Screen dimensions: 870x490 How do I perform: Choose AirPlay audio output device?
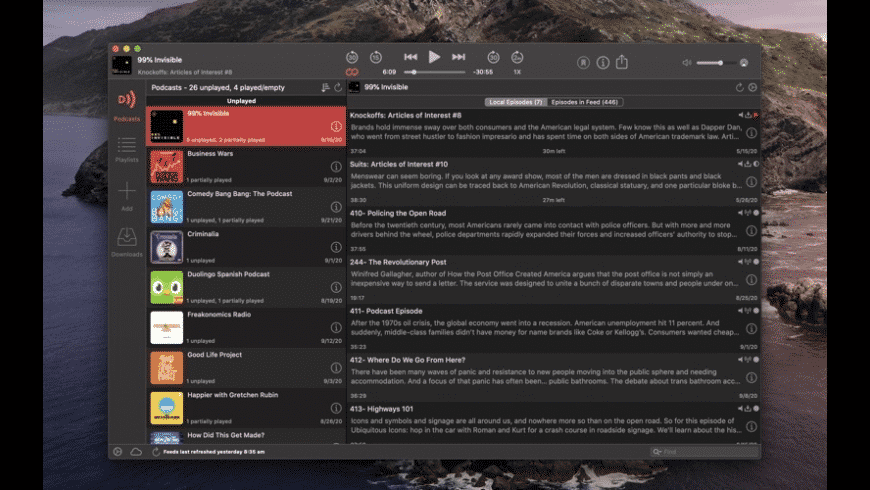coord(744,63)
